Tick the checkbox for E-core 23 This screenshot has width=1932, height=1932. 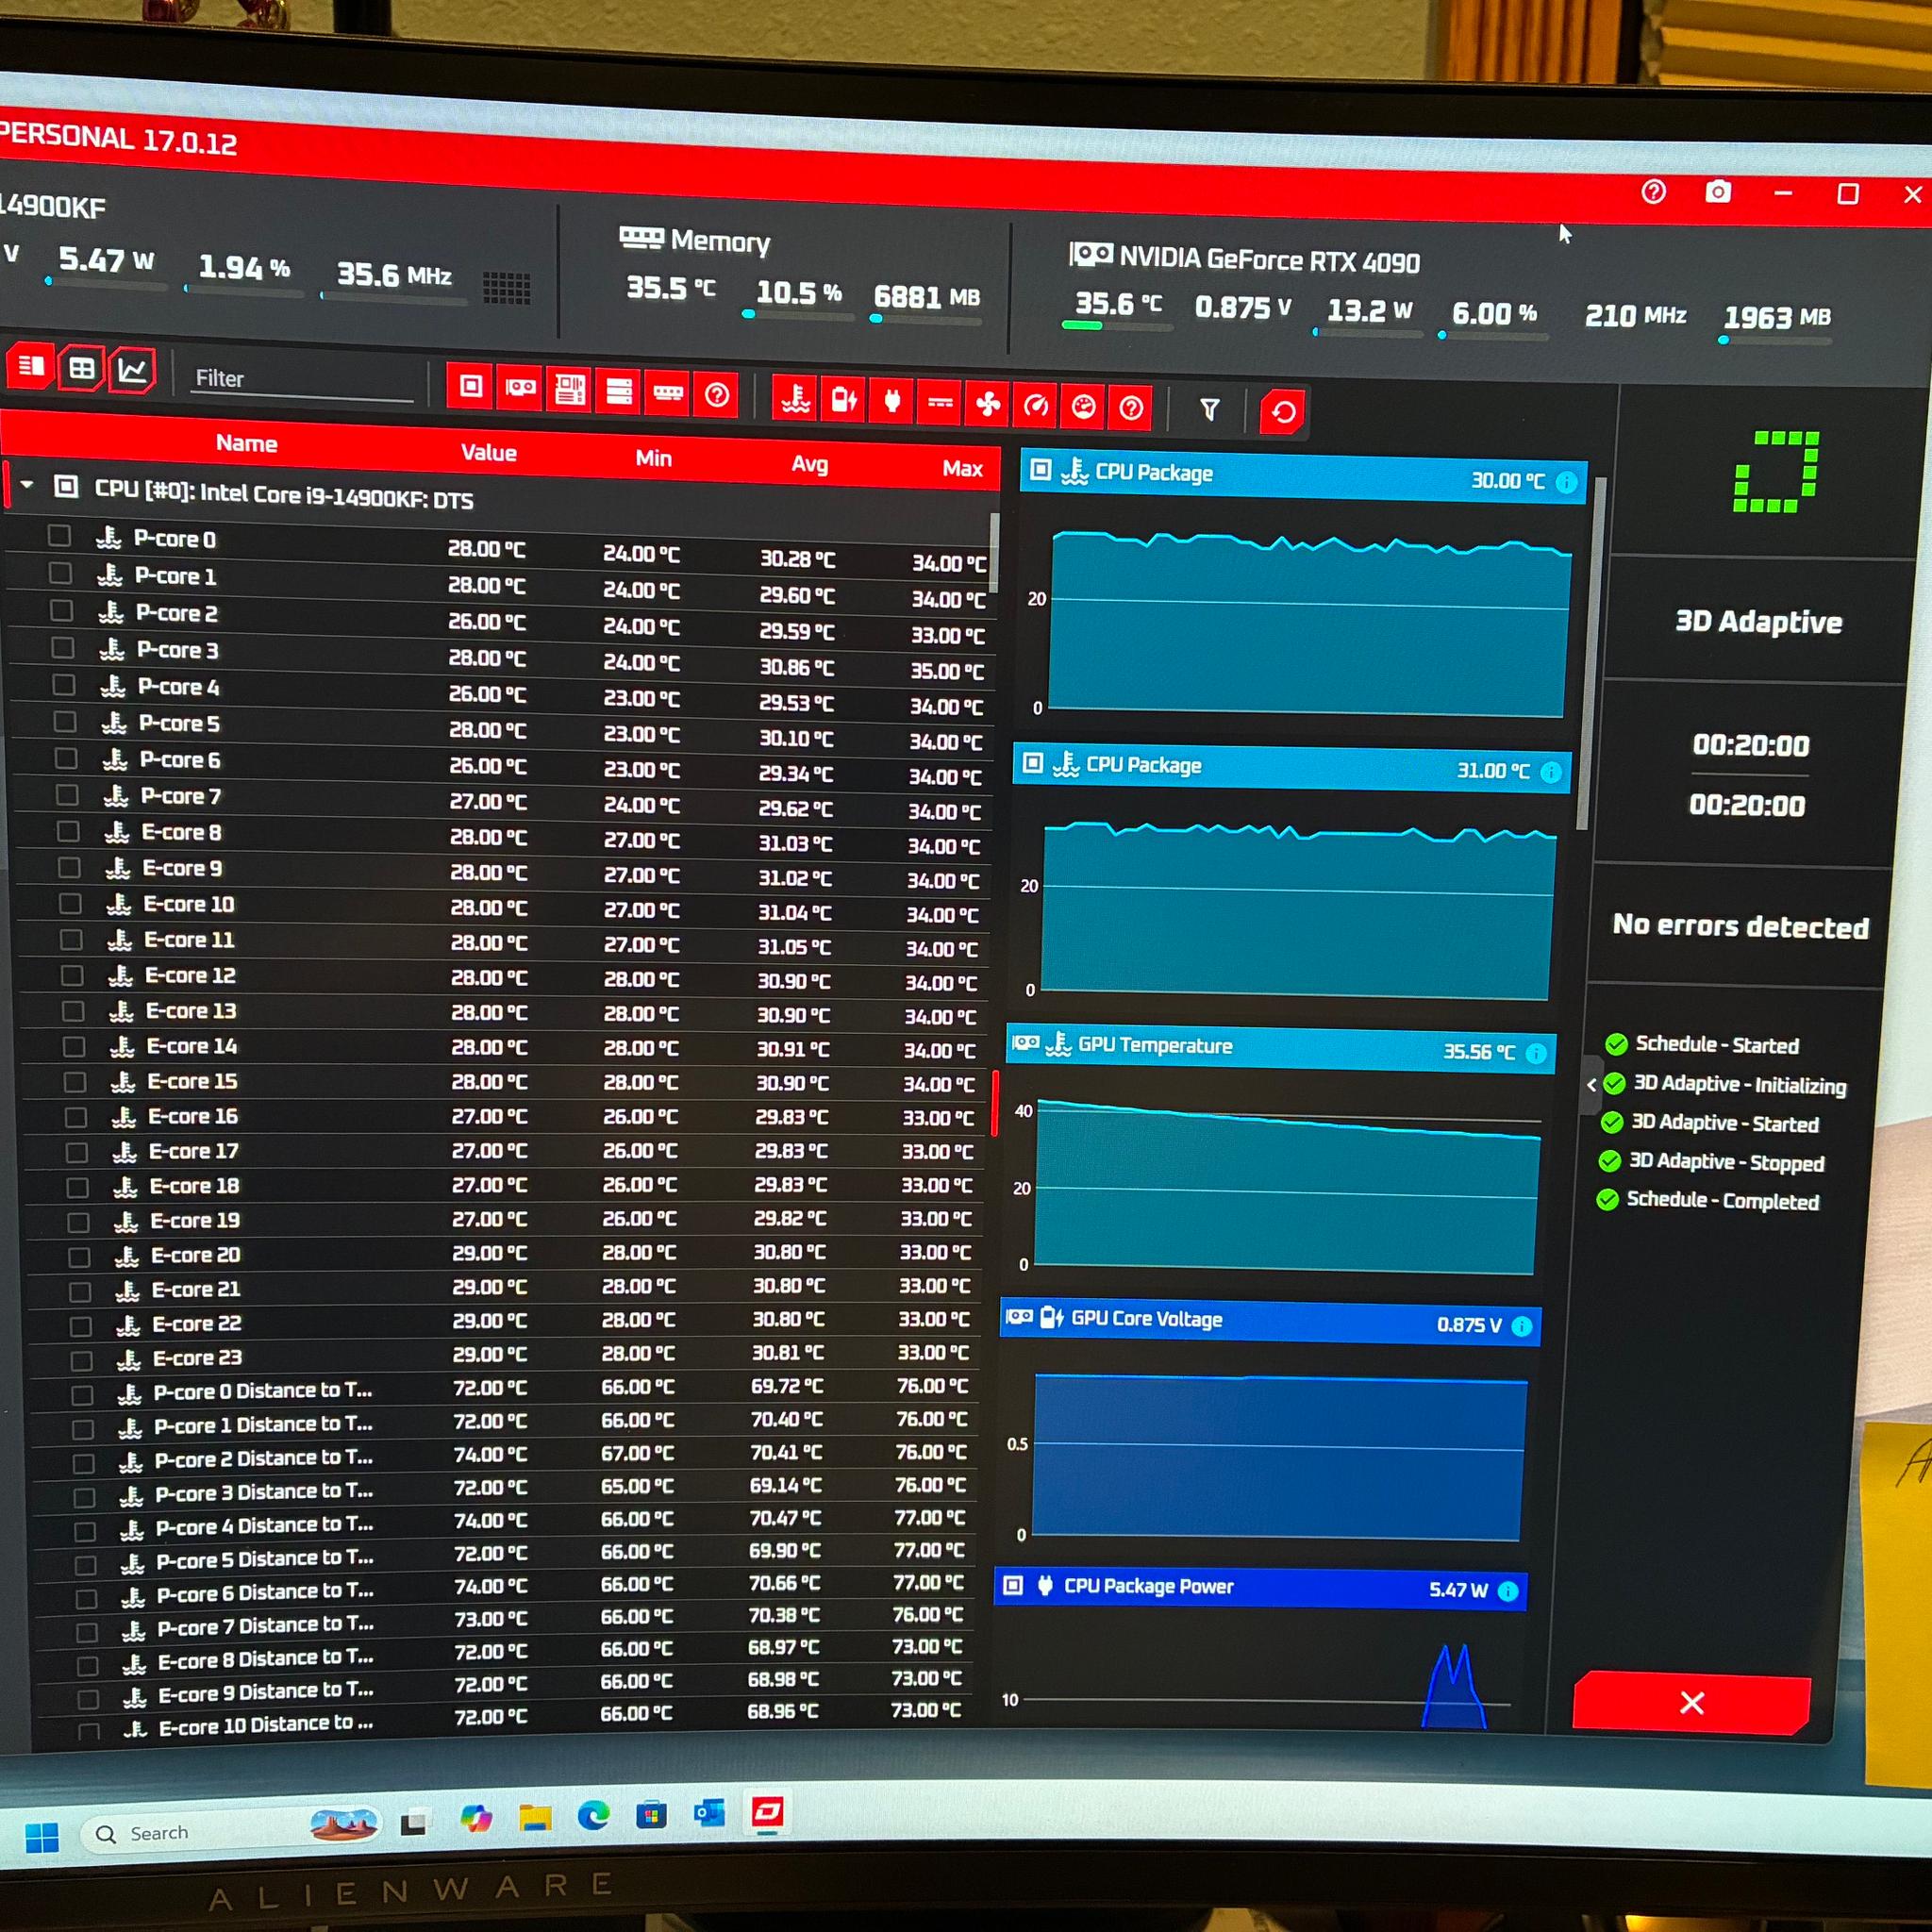tap(82, 1361)
